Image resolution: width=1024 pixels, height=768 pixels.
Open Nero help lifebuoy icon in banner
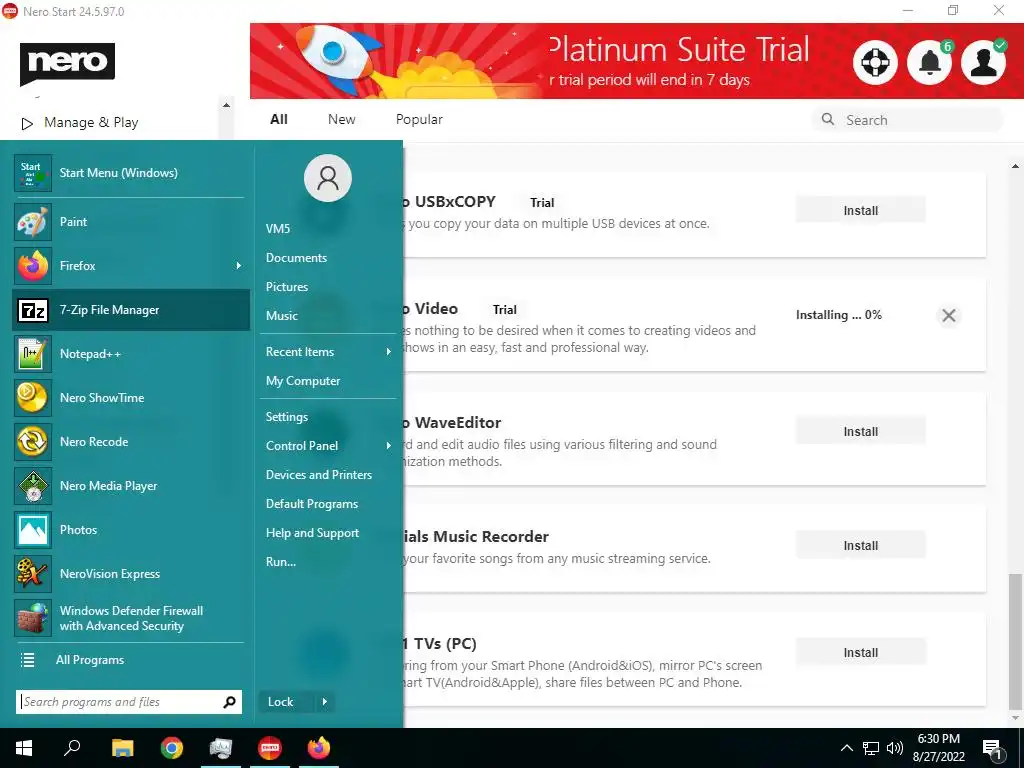(x=875, y=63)
